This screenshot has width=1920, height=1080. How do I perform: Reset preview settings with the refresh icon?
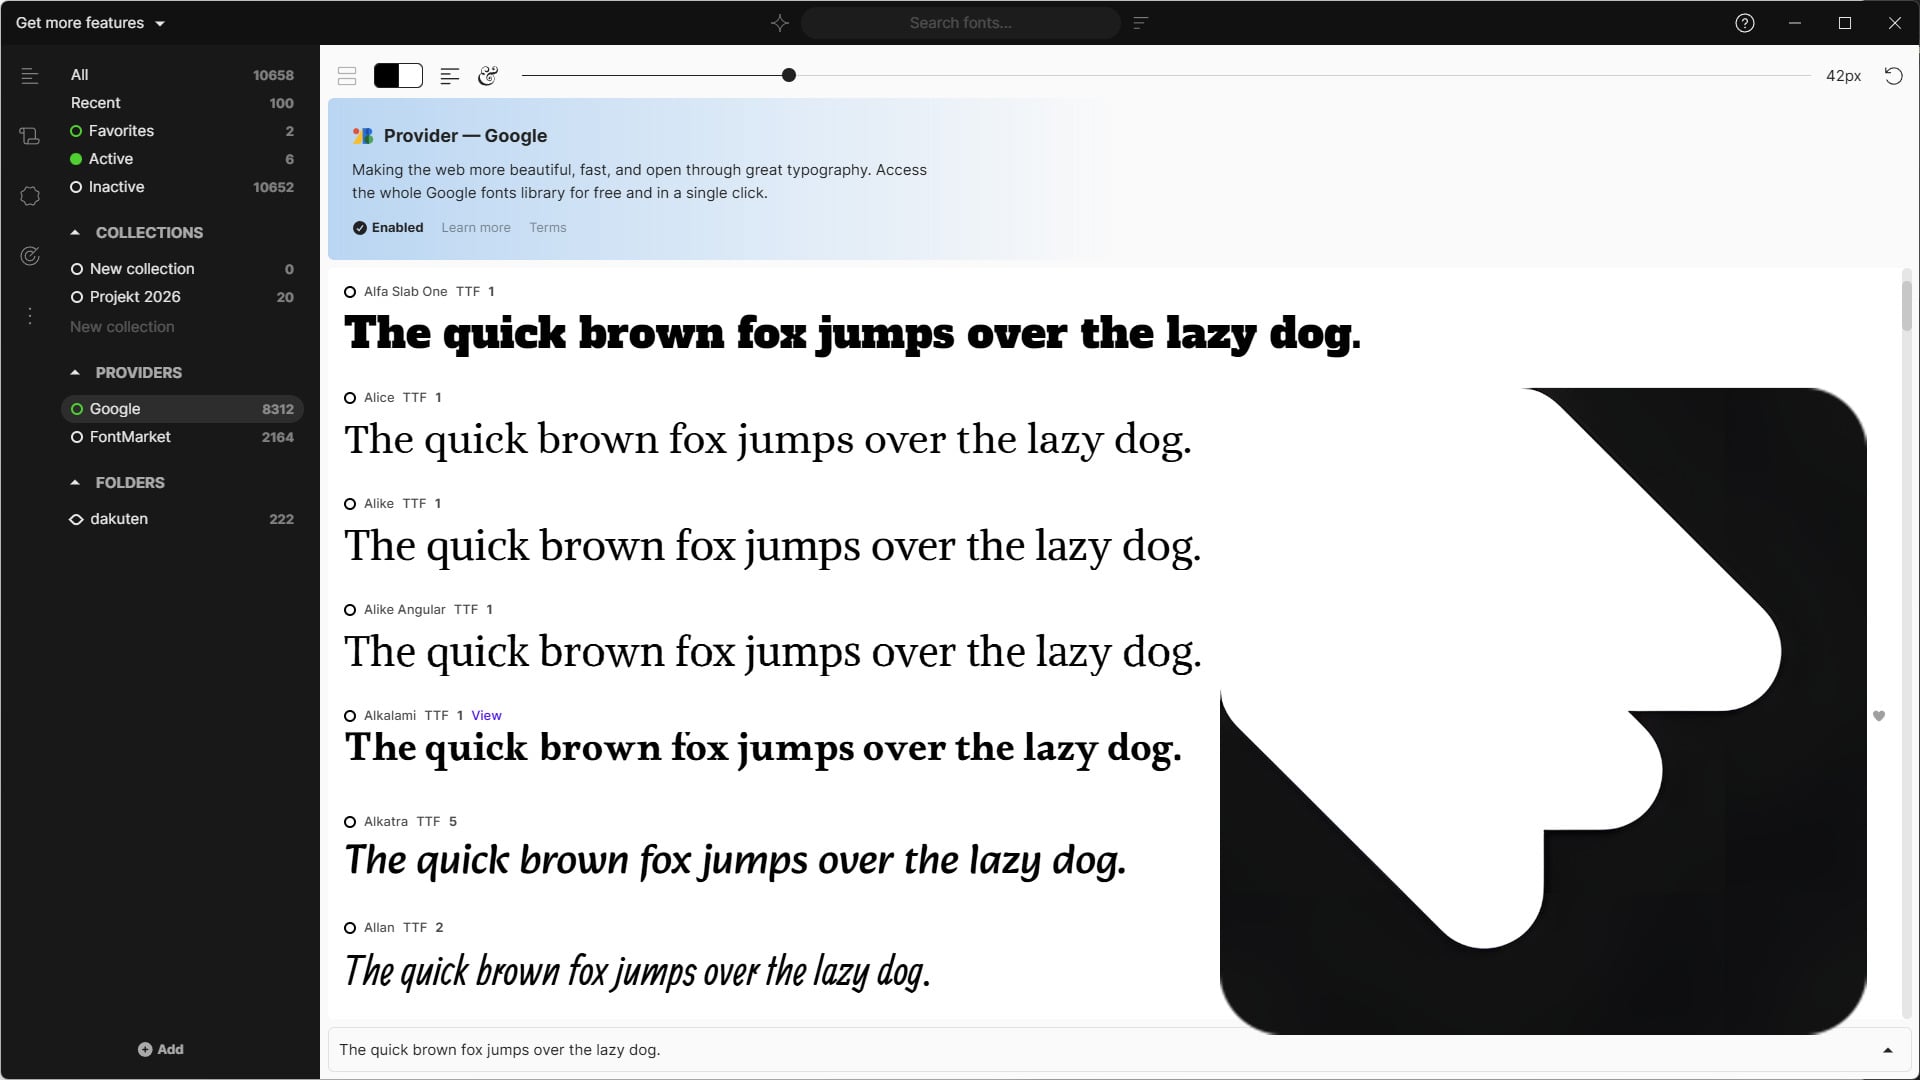(x=1893, y=76)
